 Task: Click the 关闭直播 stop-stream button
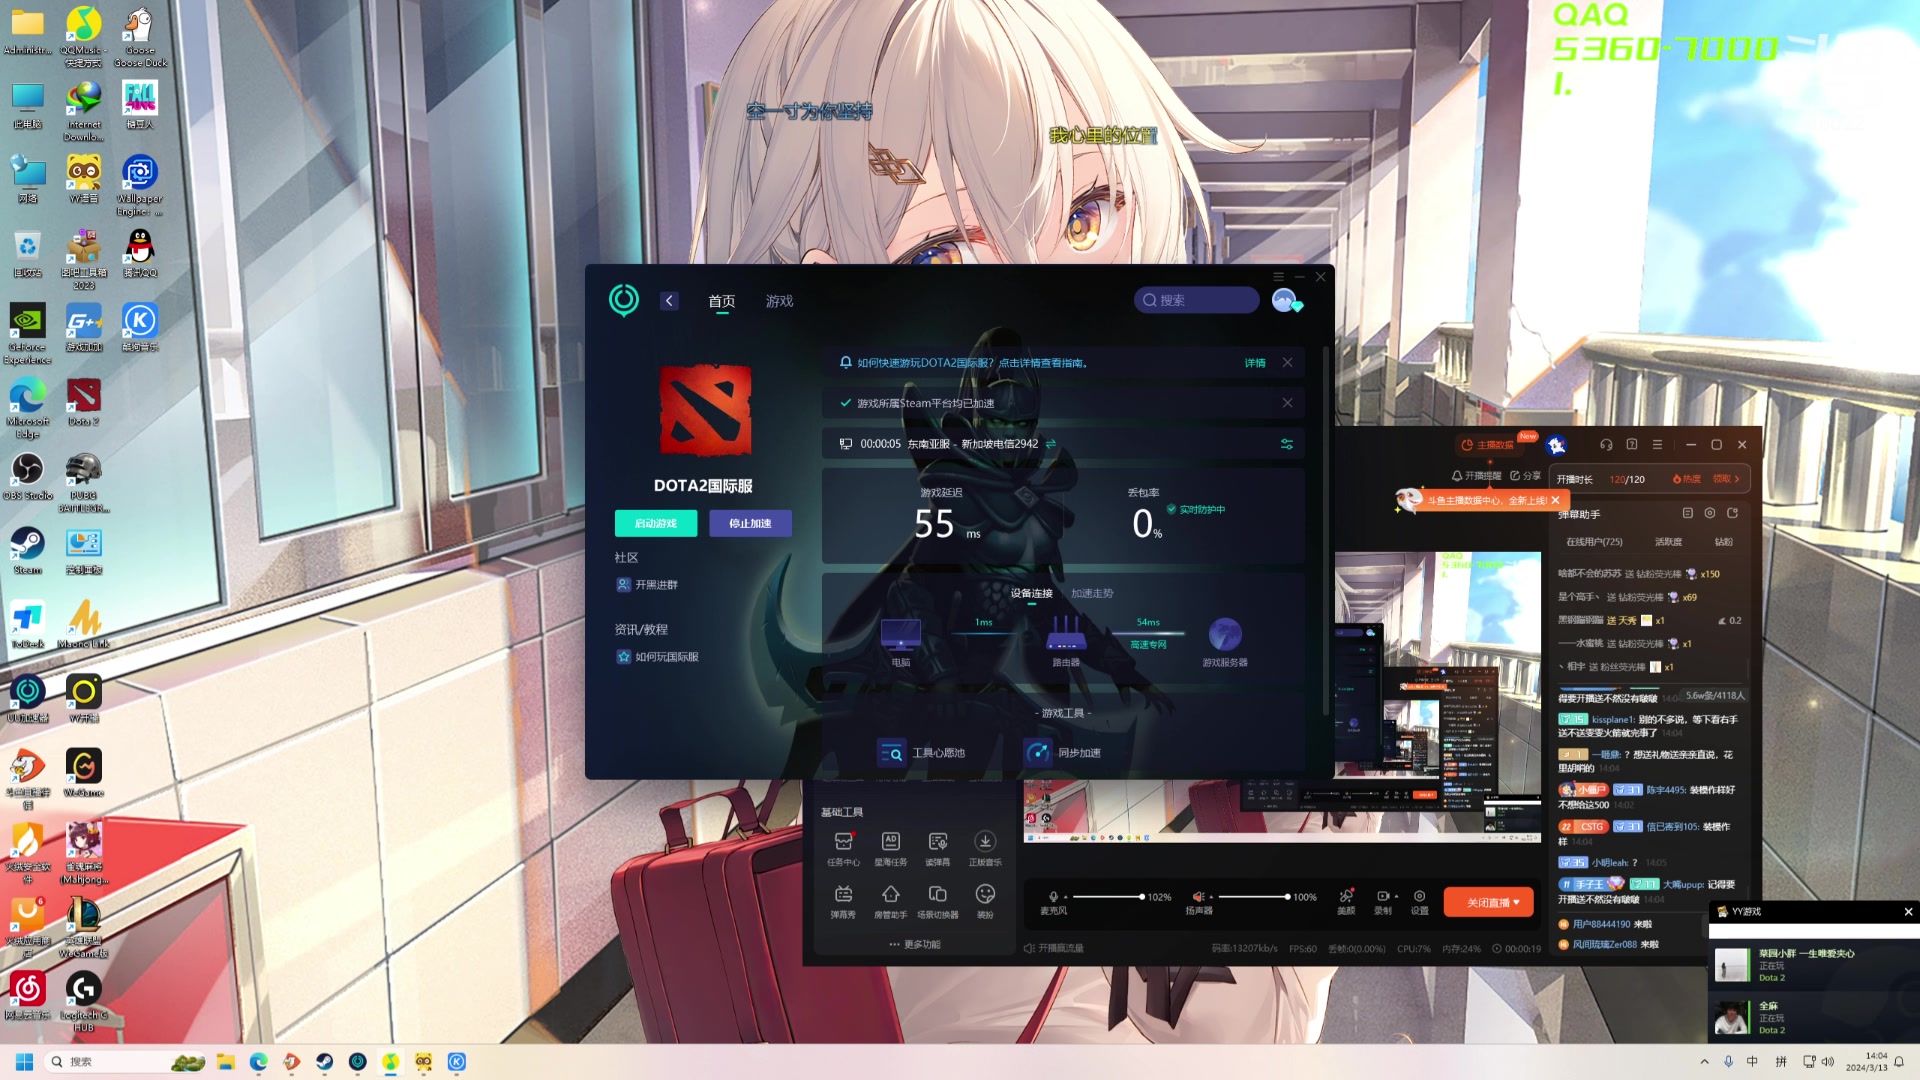pos(1488,902)
